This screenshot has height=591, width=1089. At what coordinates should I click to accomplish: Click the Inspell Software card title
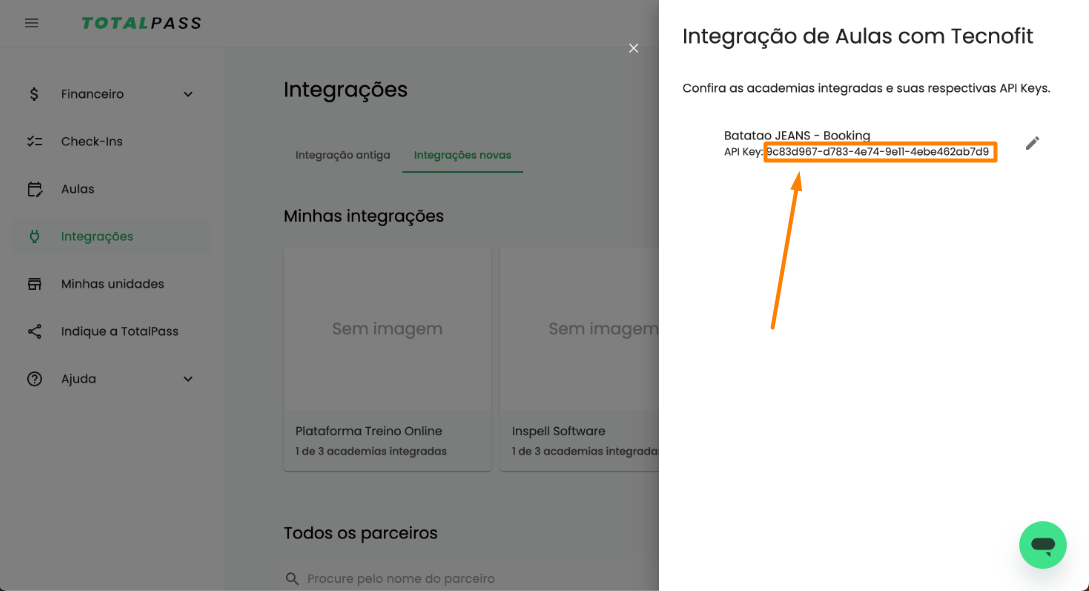pos(558,431)
